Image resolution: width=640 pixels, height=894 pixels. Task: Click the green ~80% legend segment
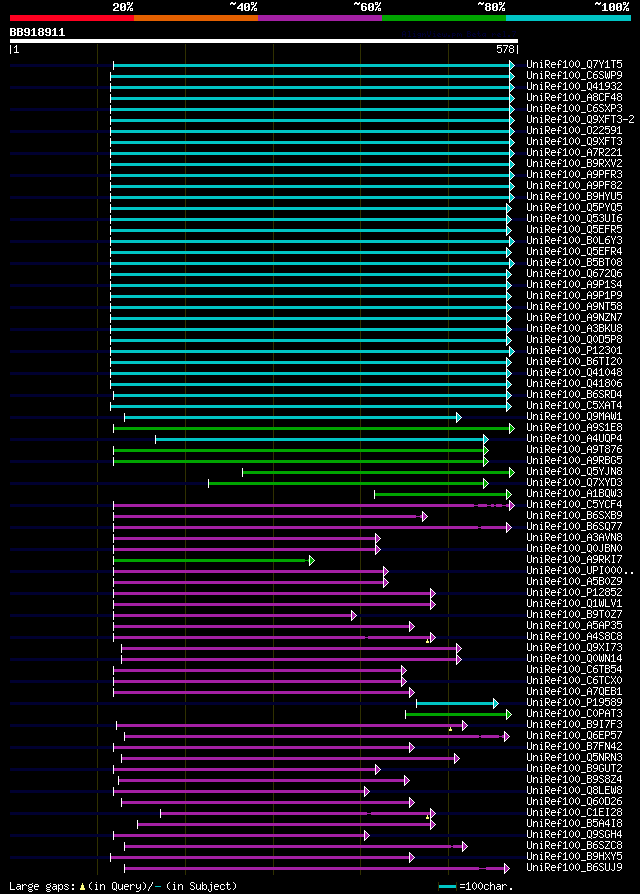coord(444,18)
